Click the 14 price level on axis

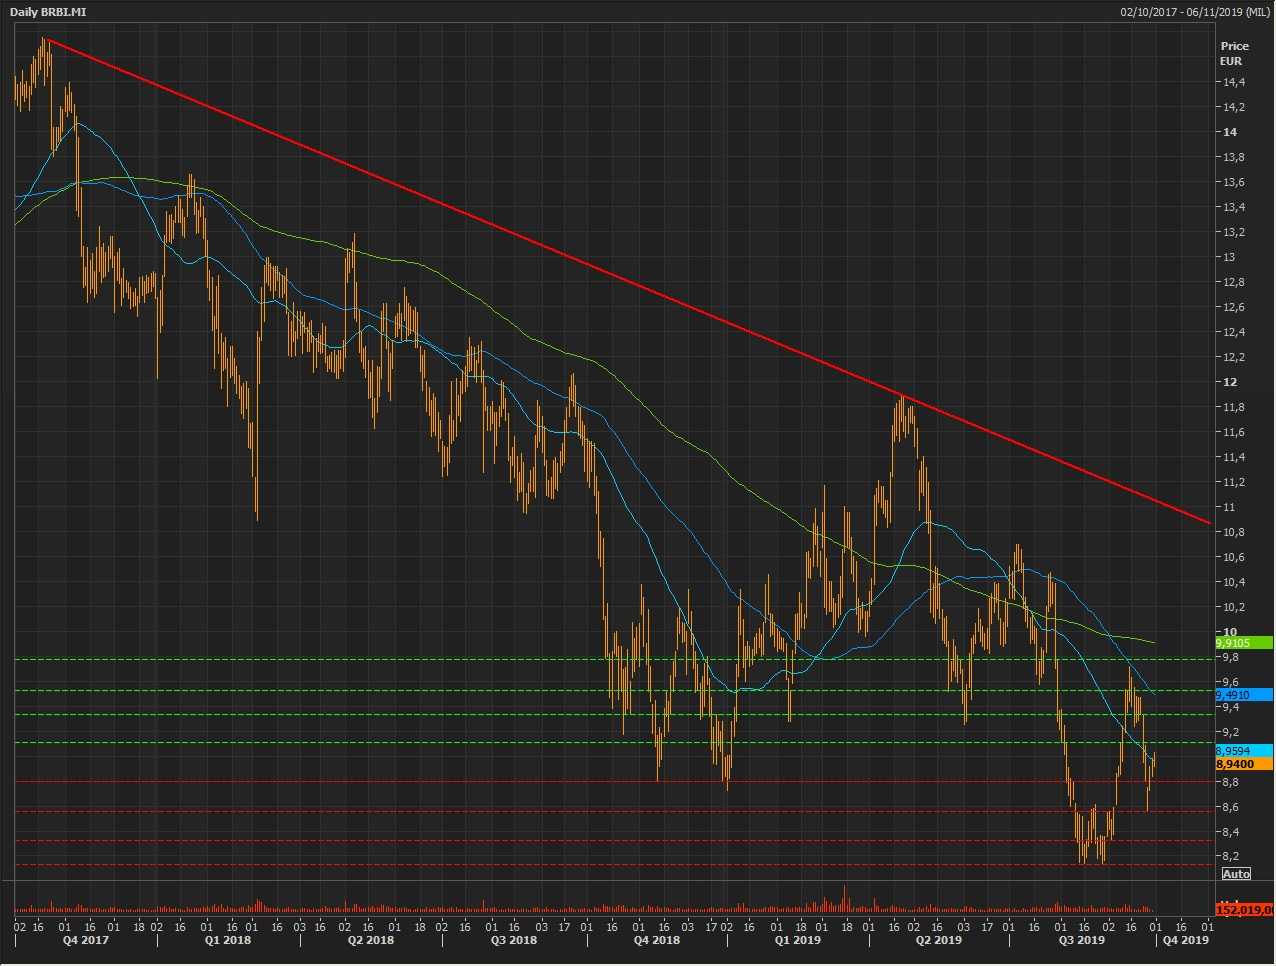pyautogui.click(x=1229, y=132)
